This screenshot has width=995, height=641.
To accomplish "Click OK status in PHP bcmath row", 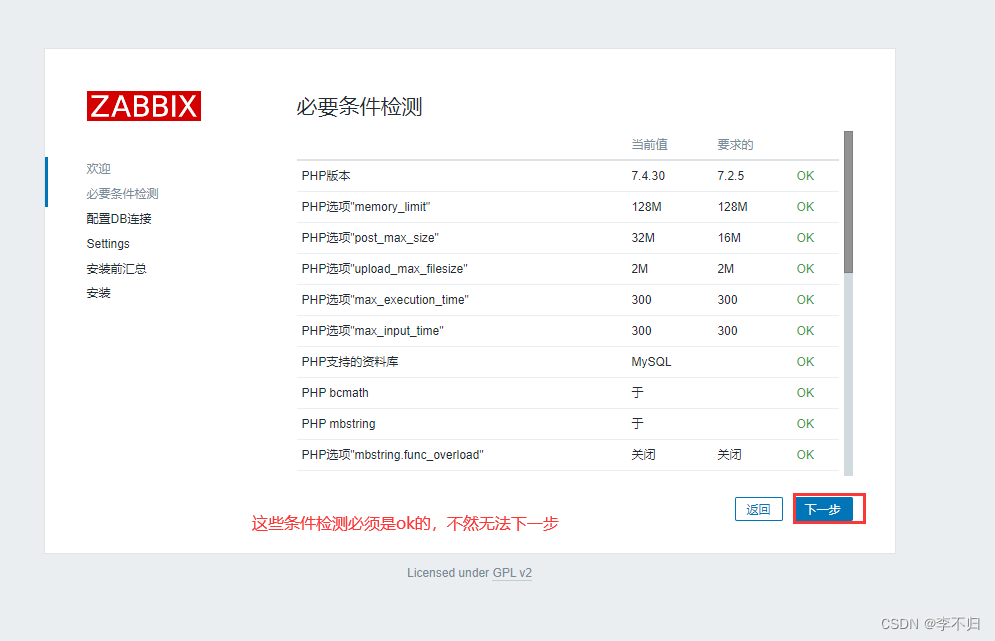I will [805, 393].
